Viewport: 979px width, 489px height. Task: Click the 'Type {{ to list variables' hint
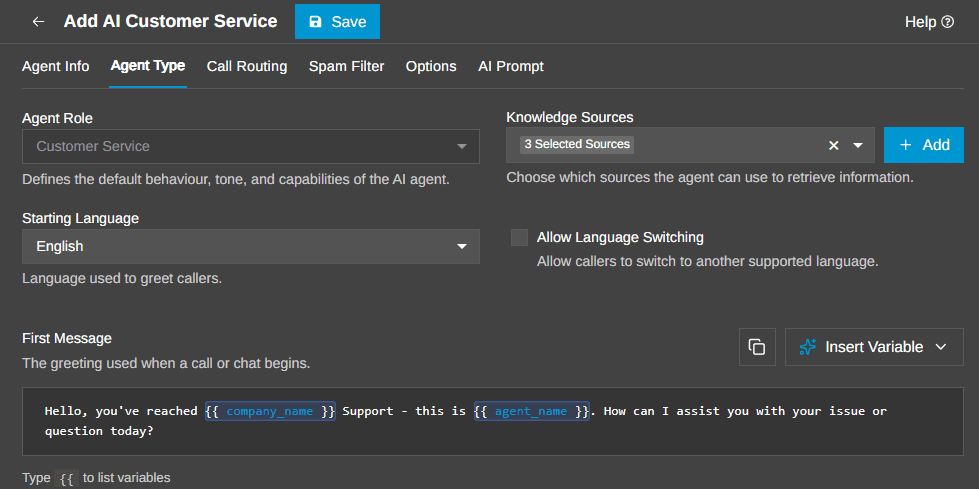coord(96,478)
